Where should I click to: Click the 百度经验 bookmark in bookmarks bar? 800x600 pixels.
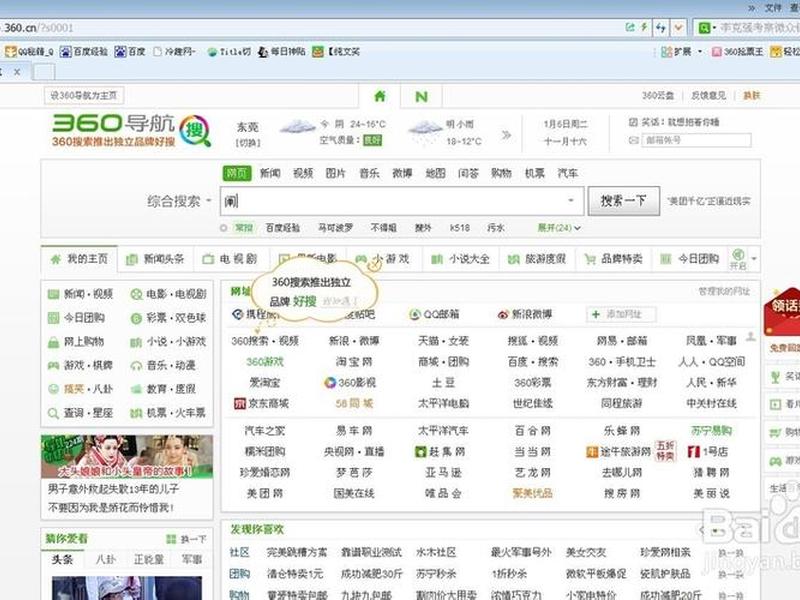84,52
